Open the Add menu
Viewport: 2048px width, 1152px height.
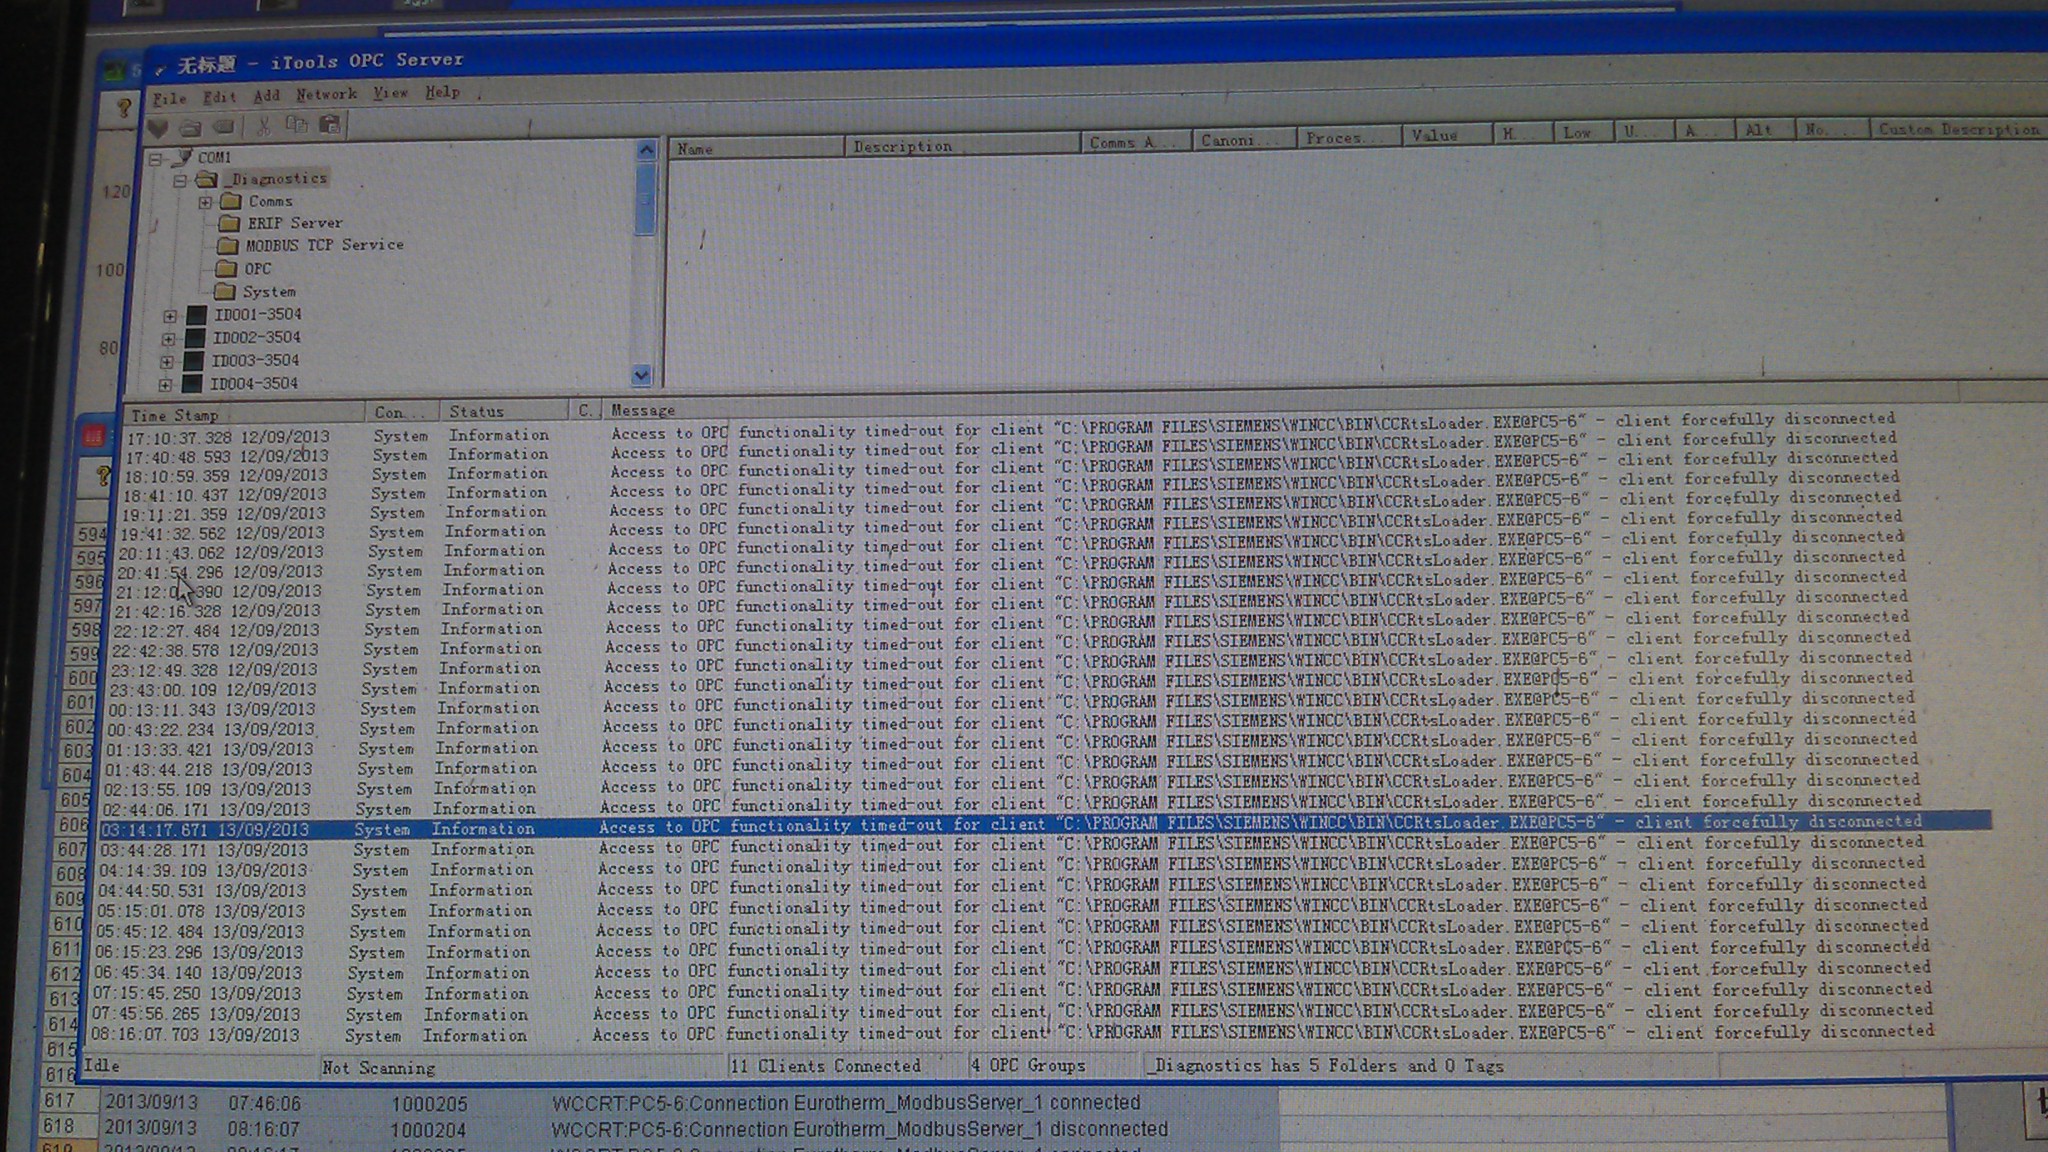pos(266,96)
